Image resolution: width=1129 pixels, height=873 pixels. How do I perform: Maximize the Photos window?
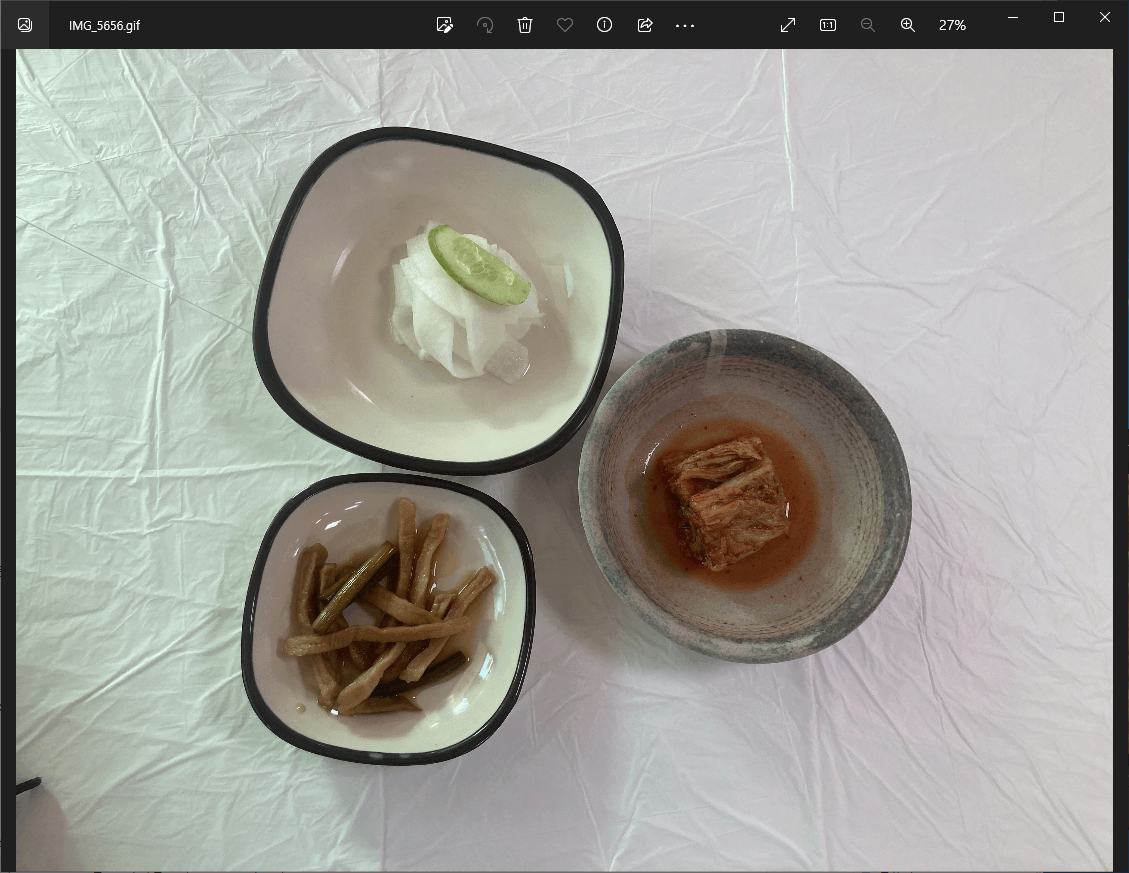1058,17
